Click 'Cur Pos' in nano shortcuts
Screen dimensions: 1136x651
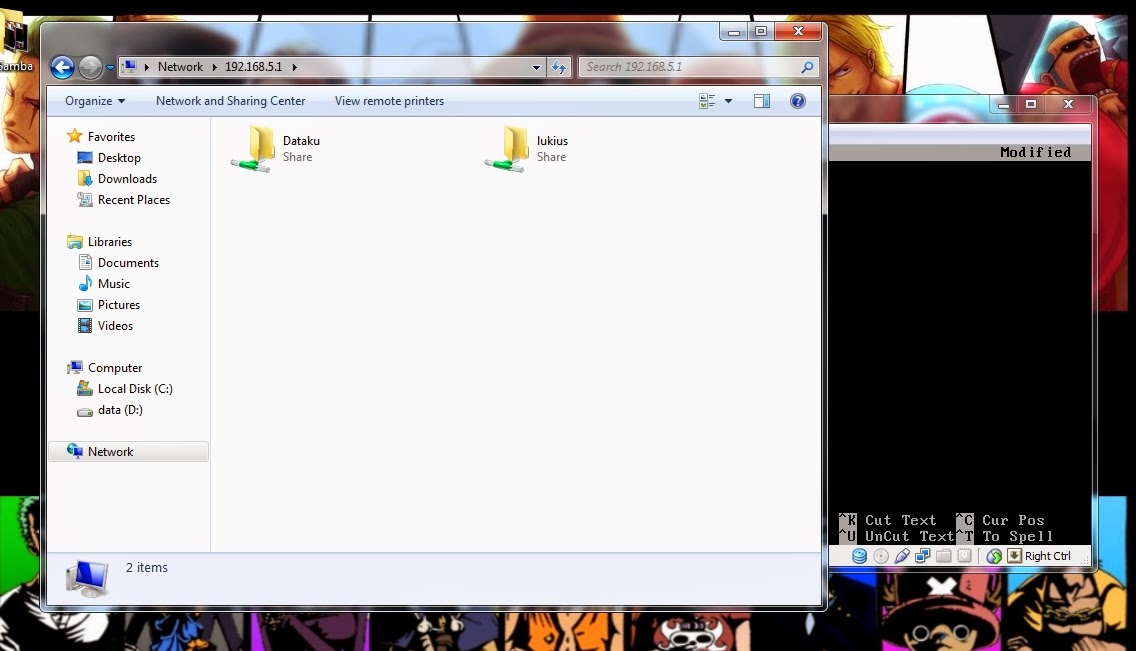pyautogui.click(x=1013, y=520)
